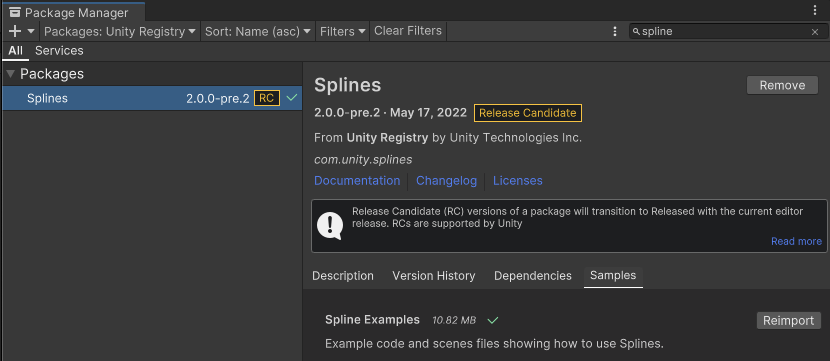Click the Clear Filters button
Image resolution: width=830 pixels, height=361 pixels.
(408, 31)
